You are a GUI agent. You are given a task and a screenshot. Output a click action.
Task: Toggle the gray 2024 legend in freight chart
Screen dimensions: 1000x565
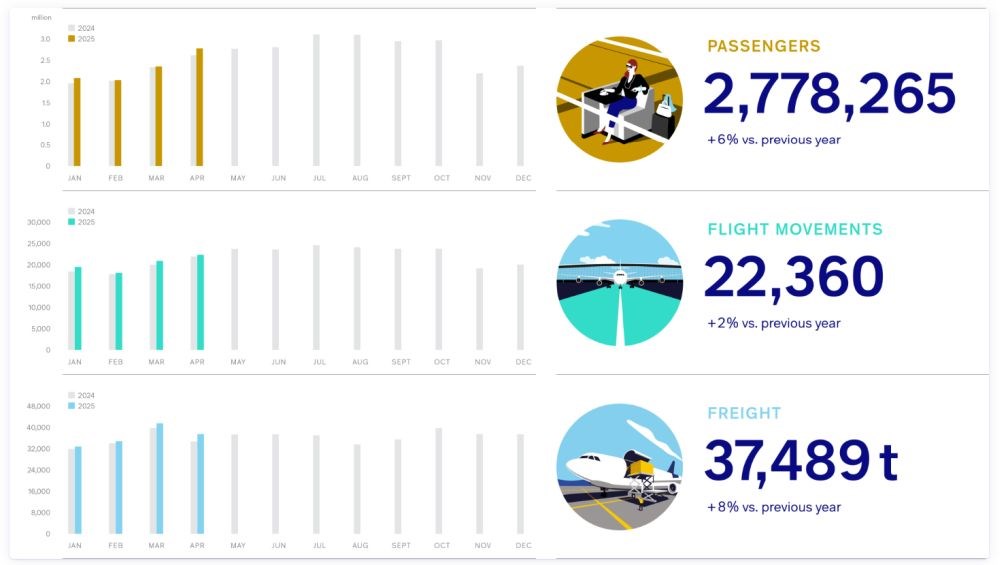pyautogui.click(x=82, y=395)
